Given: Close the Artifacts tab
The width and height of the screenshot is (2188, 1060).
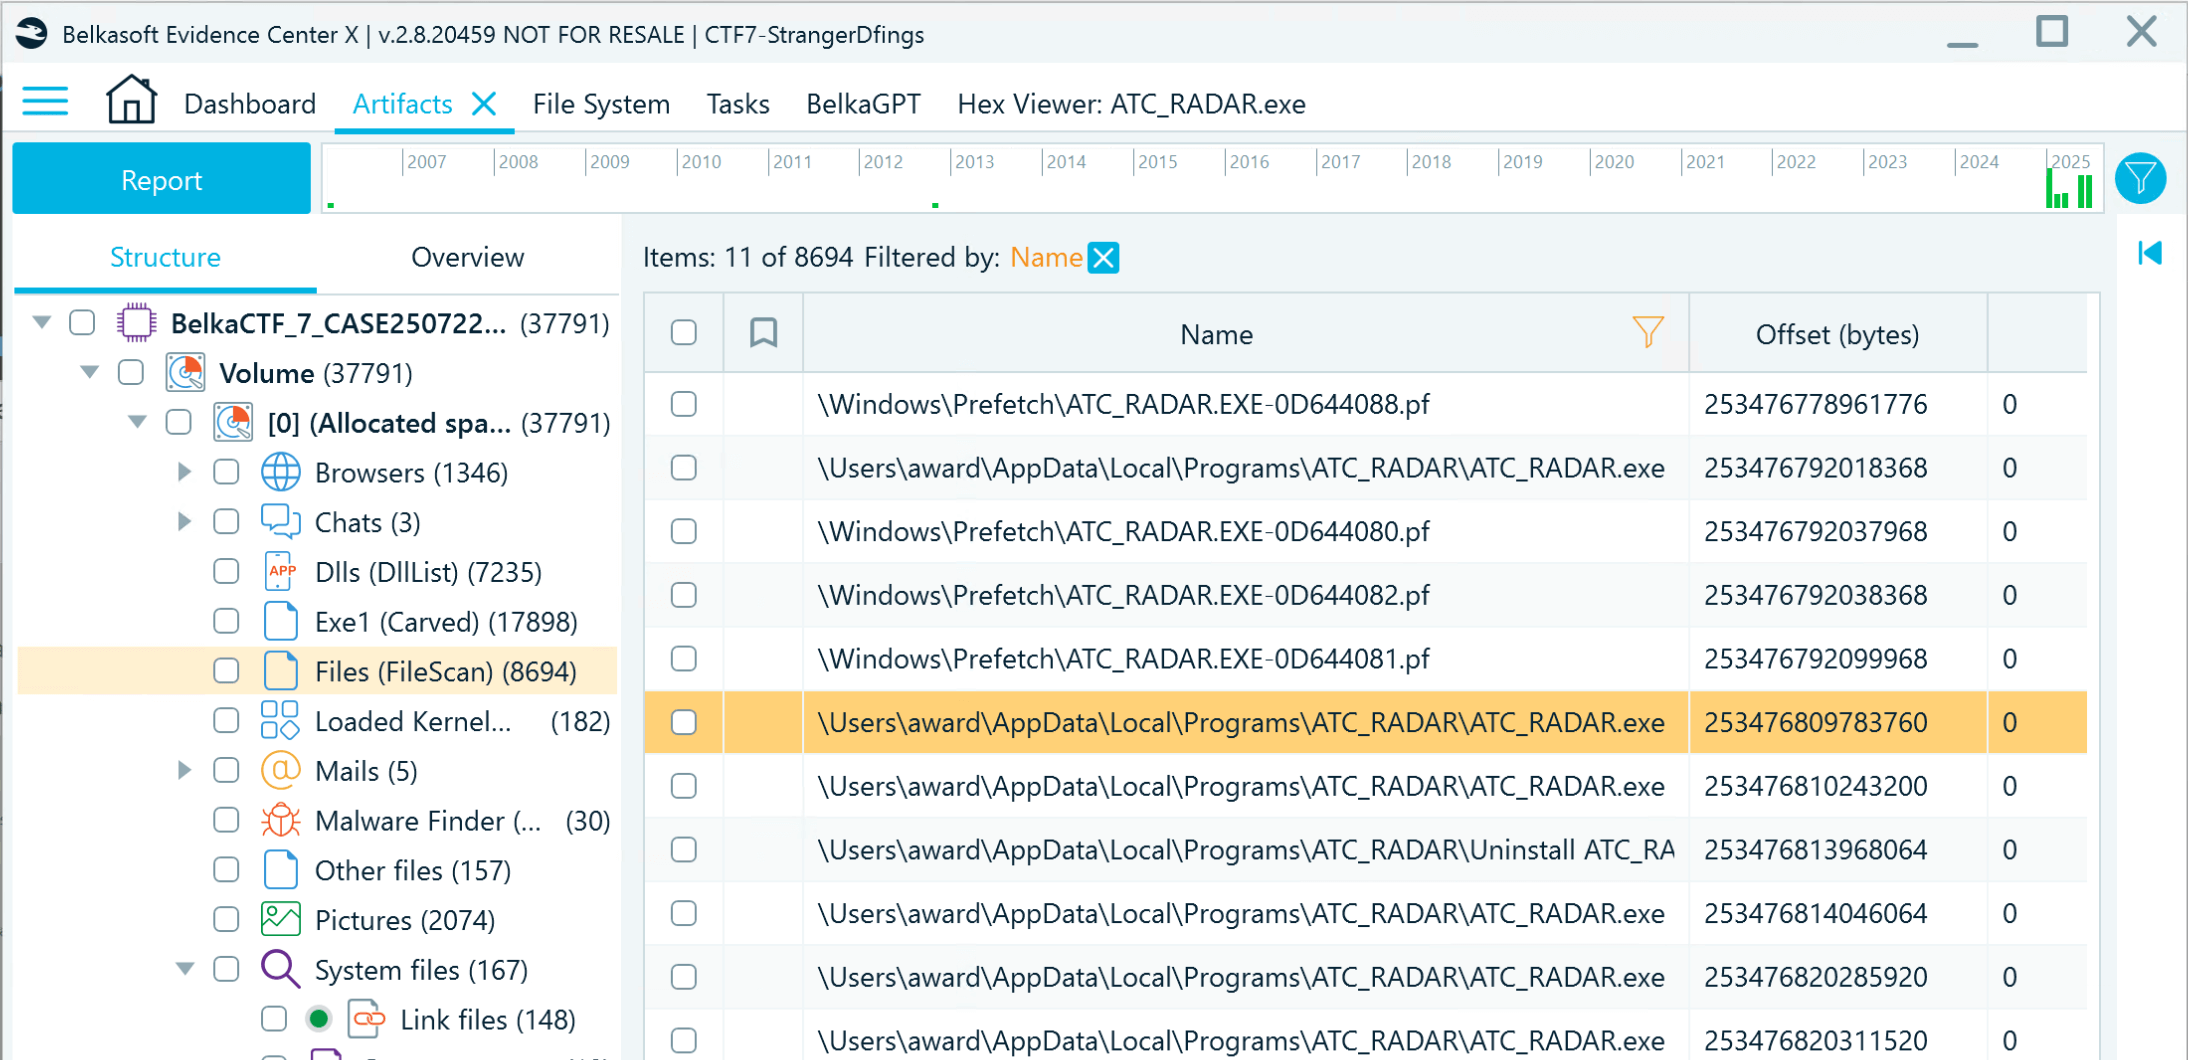Looking at the screenshot, I should (484, 104).
